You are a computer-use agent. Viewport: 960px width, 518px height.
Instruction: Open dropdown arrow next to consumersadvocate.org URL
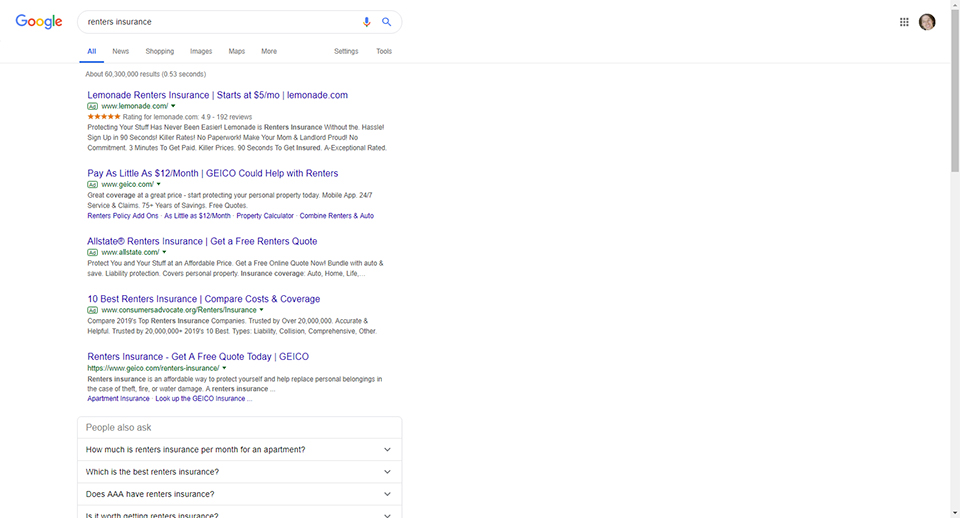(261, 310)
